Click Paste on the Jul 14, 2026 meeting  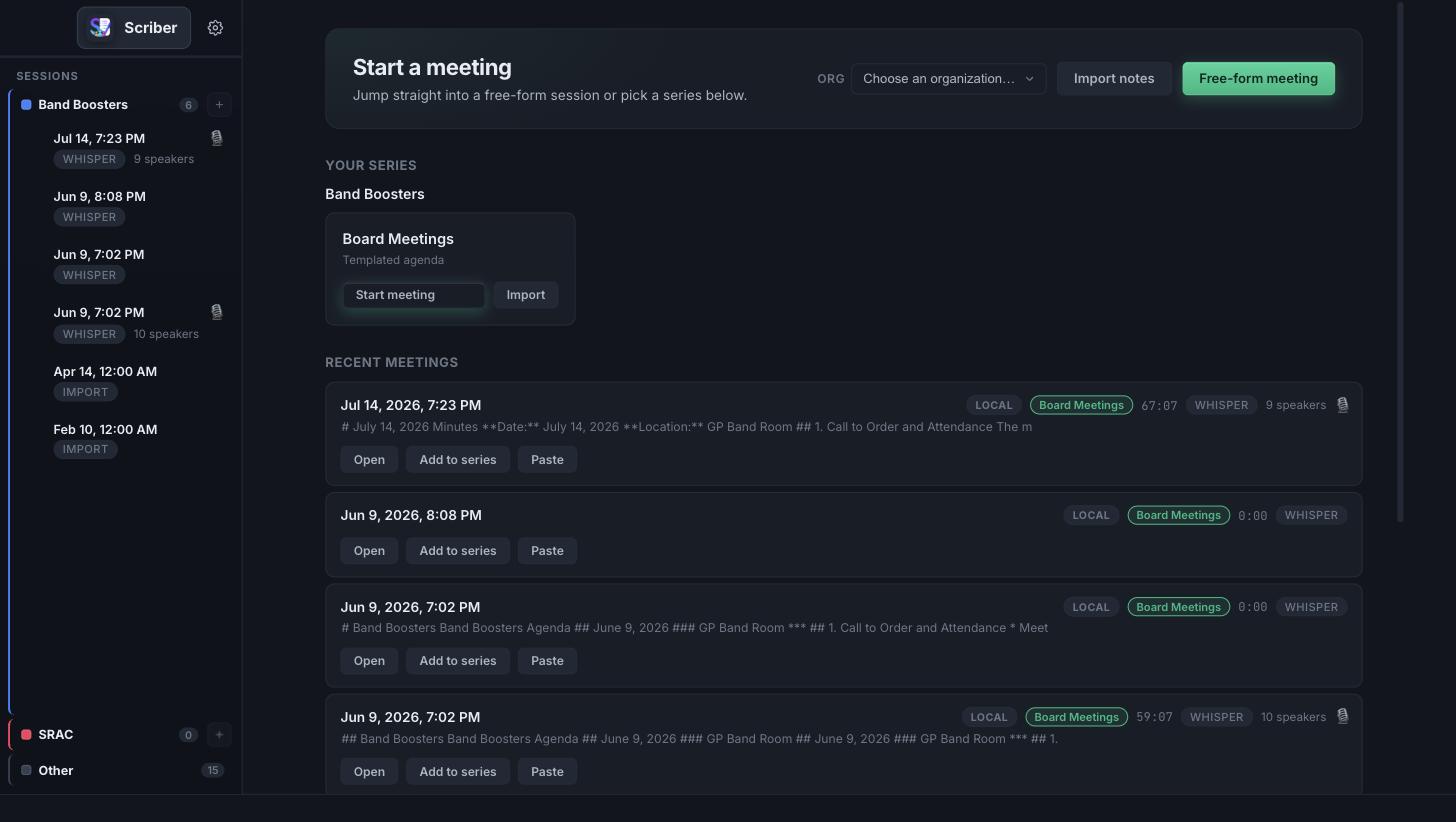click(547, 460)
